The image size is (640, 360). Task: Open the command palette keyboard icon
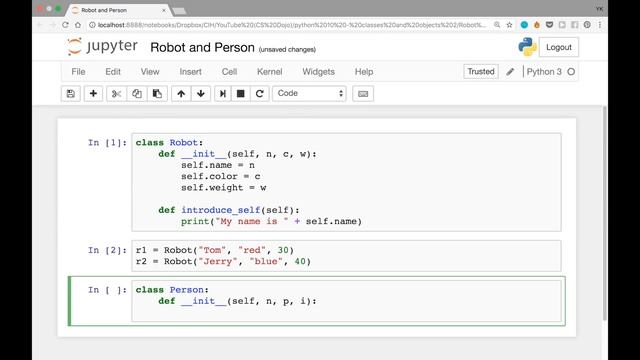[363, 93]
